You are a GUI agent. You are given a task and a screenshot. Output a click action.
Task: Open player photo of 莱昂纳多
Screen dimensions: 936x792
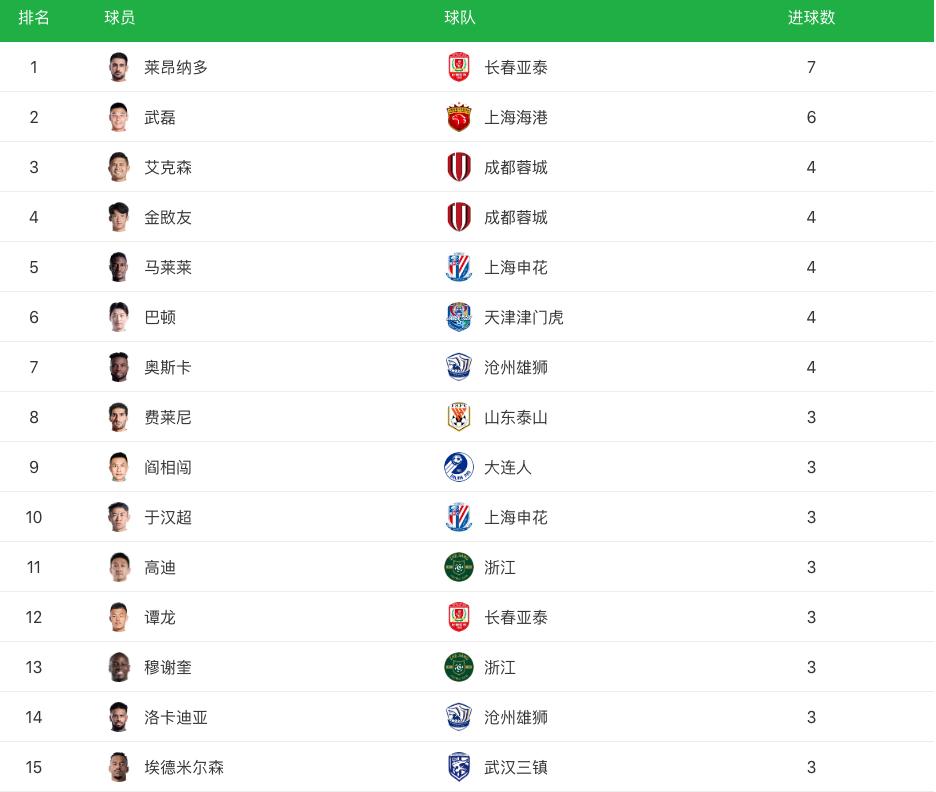pyautogui.click(x=119, y=67)
